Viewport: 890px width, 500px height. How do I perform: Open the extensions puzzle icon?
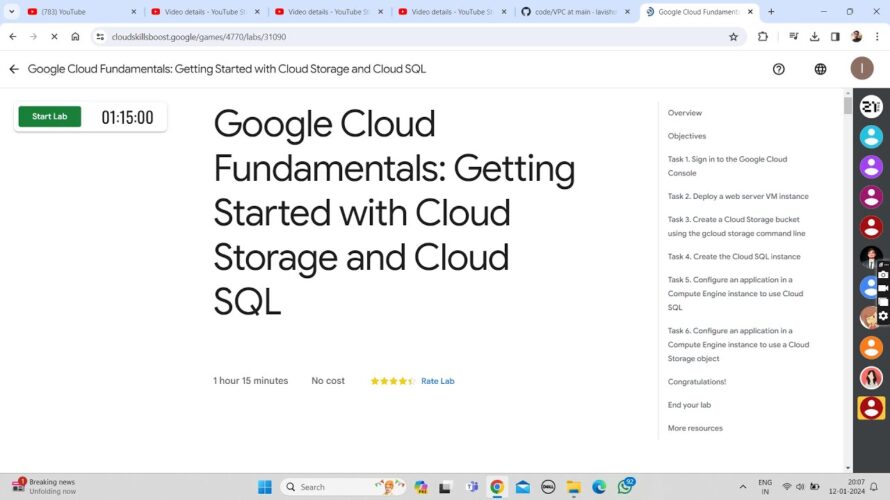[763, 37]
